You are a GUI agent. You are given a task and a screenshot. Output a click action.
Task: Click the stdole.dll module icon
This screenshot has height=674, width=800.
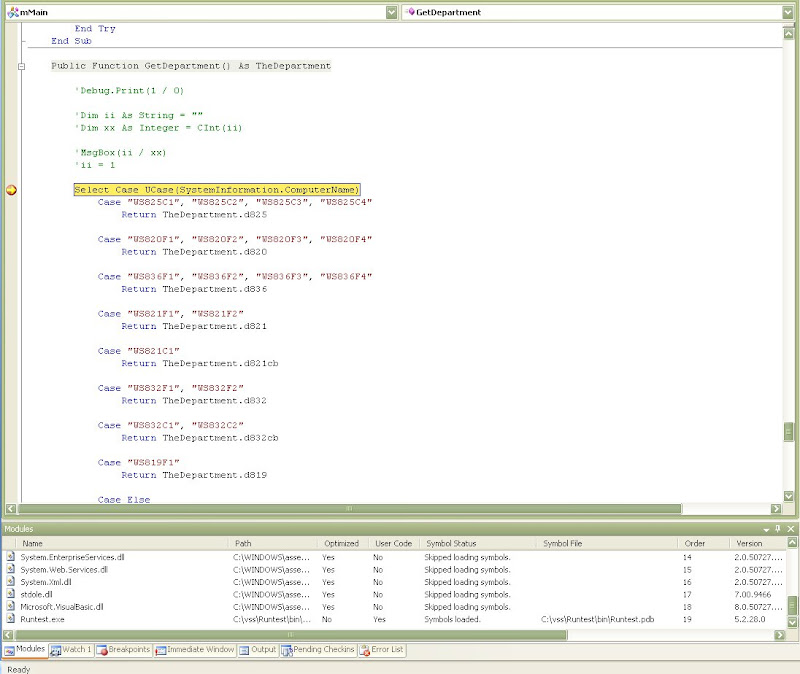click(x=11, y=594)
